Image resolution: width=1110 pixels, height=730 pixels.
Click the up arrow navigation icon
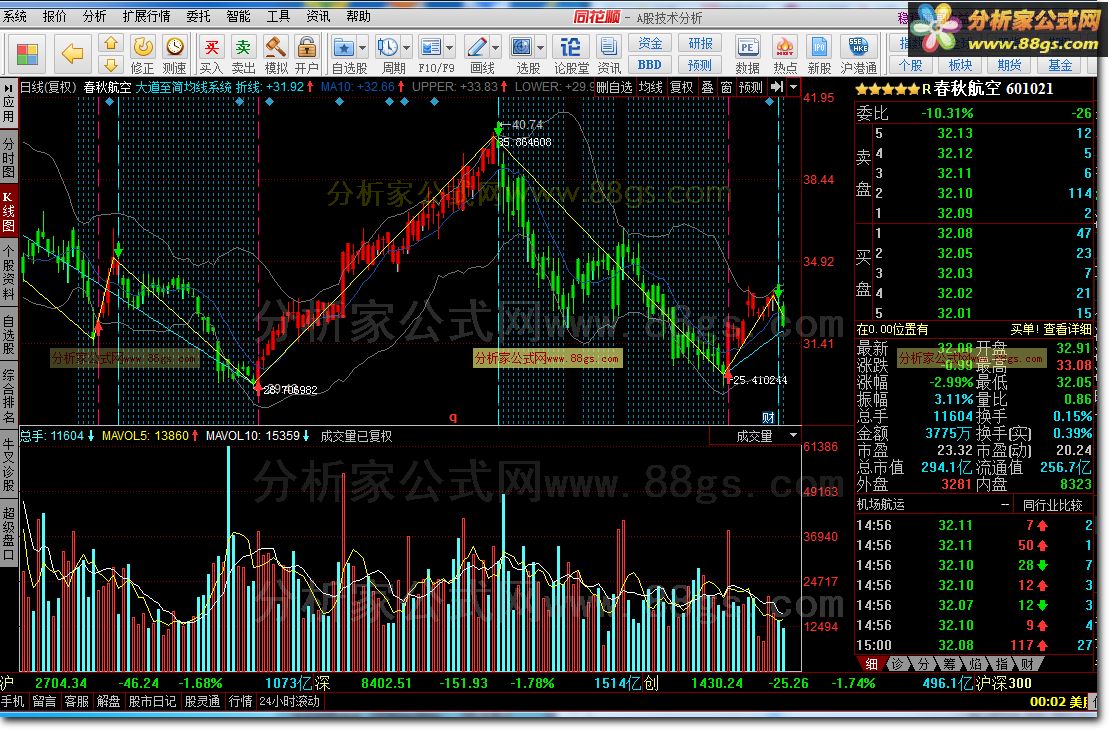(110, 44)
